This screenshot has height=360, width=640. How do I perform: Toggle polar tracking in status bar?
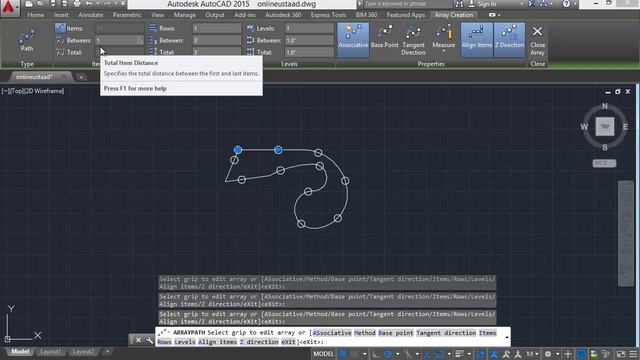388,353
